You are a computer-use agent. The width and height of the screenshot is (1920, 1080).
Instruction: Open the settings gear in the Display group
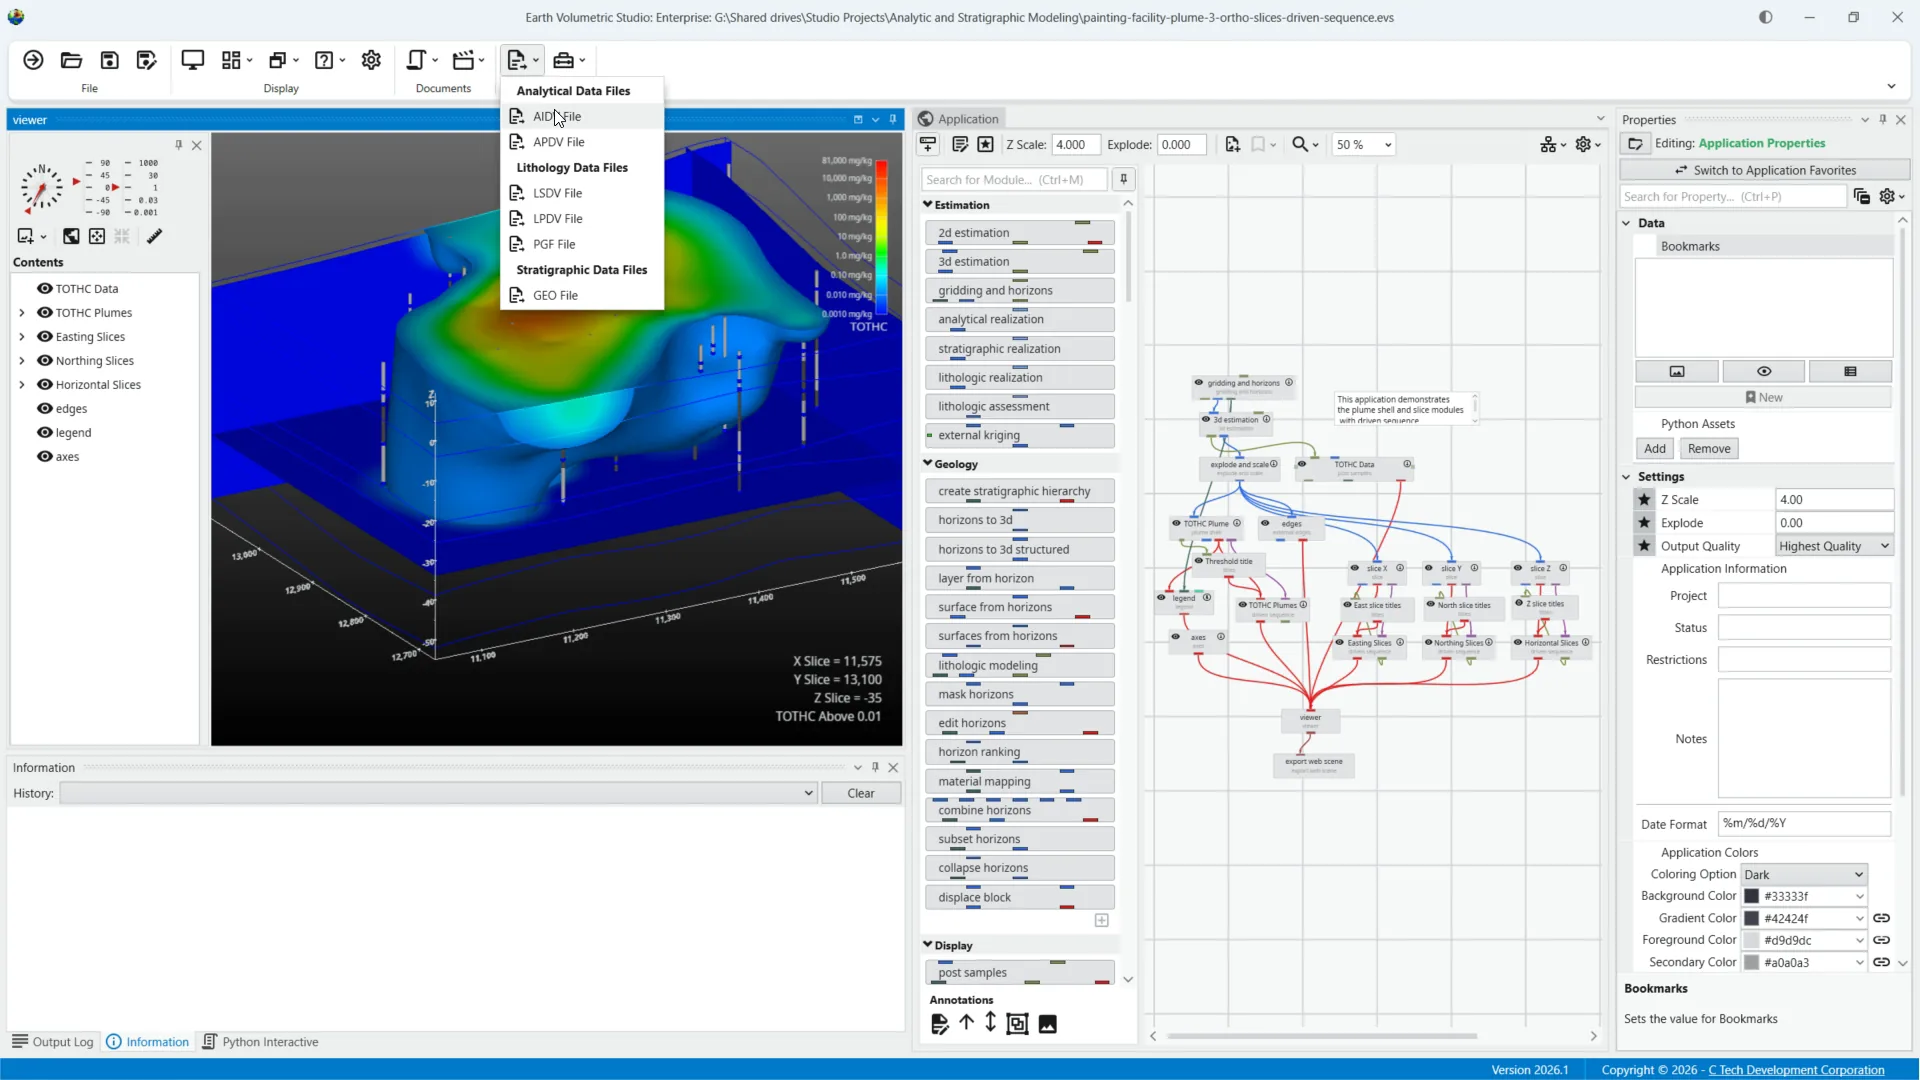pos(371,60)
